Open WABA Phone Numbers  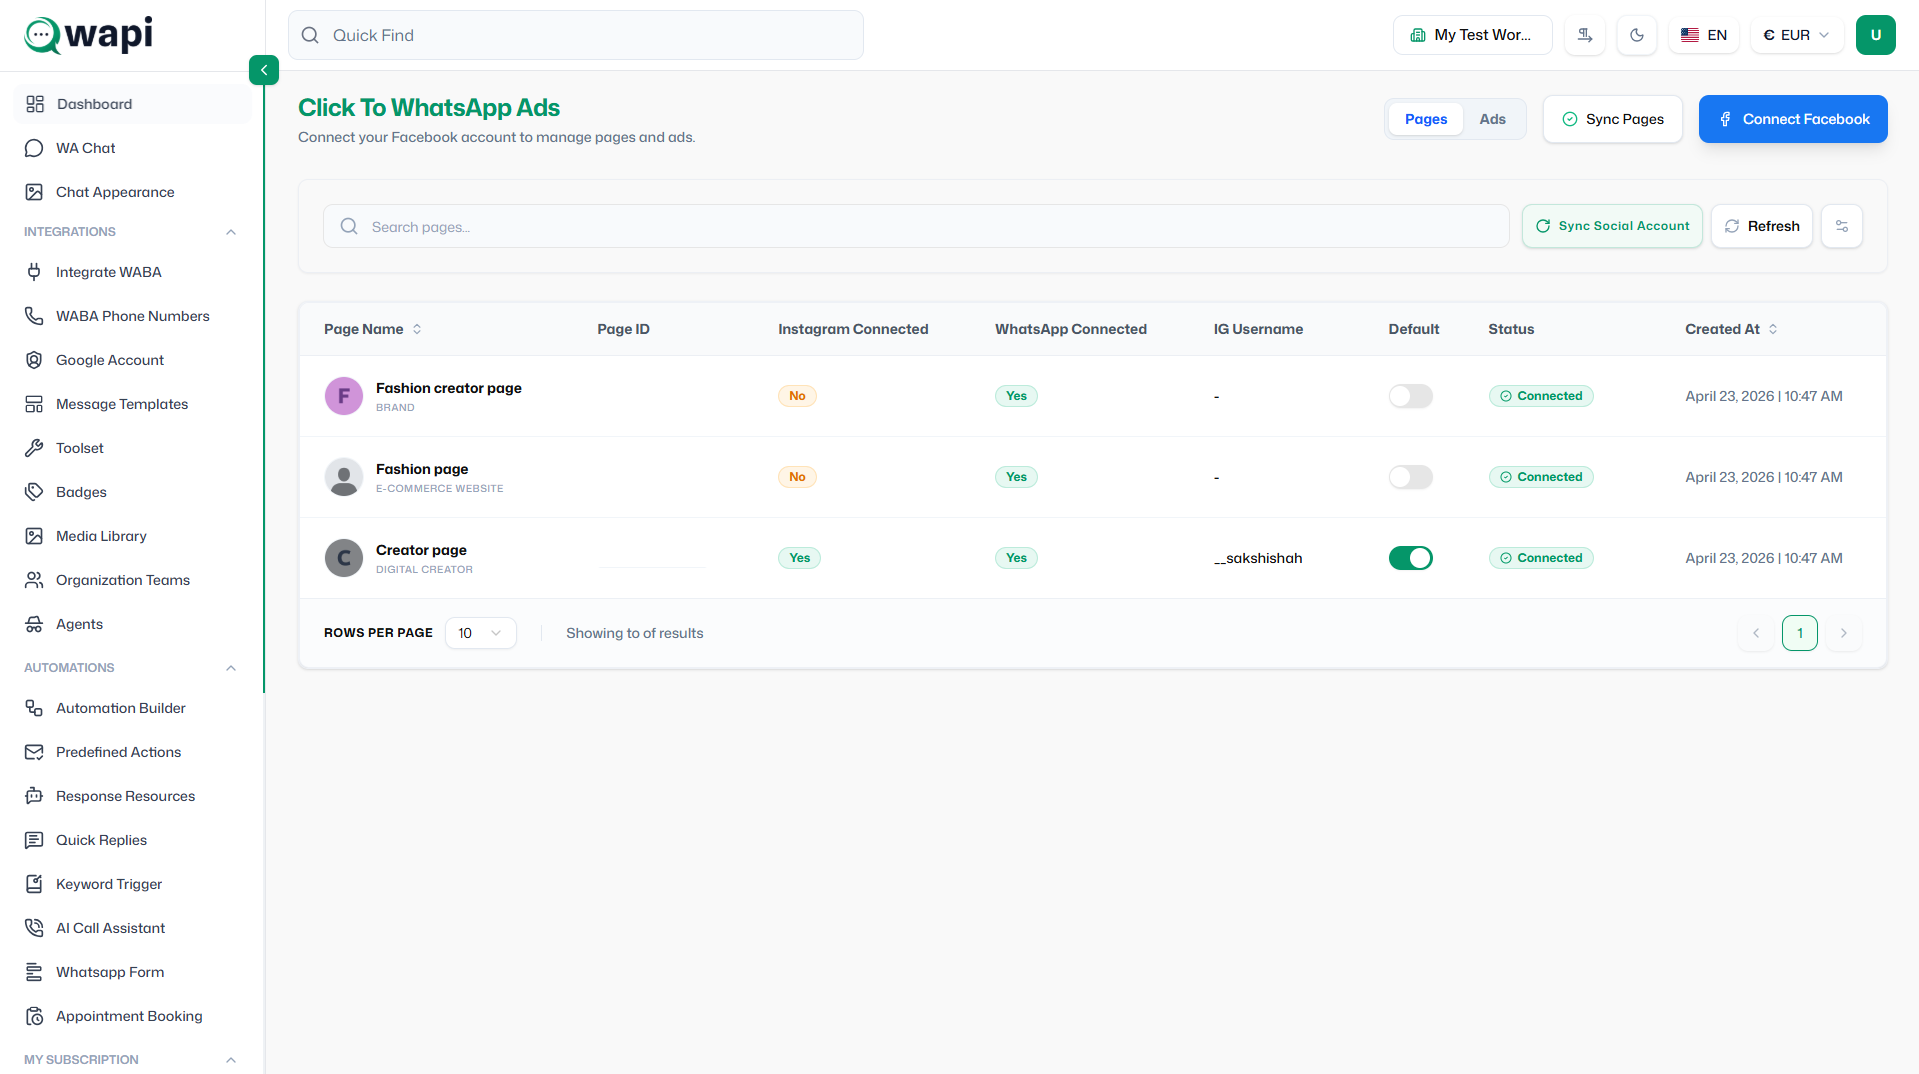[132, 316]
